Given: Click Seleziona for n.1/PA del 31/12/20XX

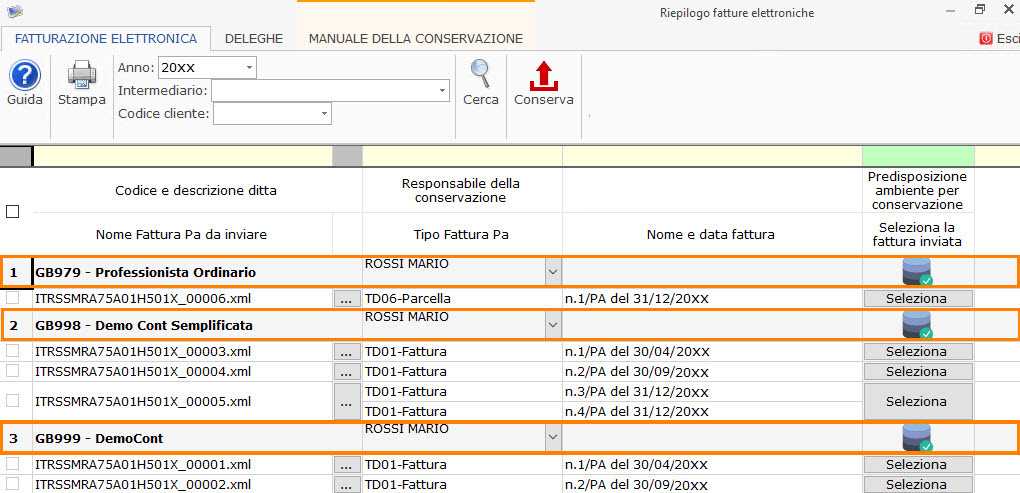Looking at the screenshot, I should click(918, 299).
